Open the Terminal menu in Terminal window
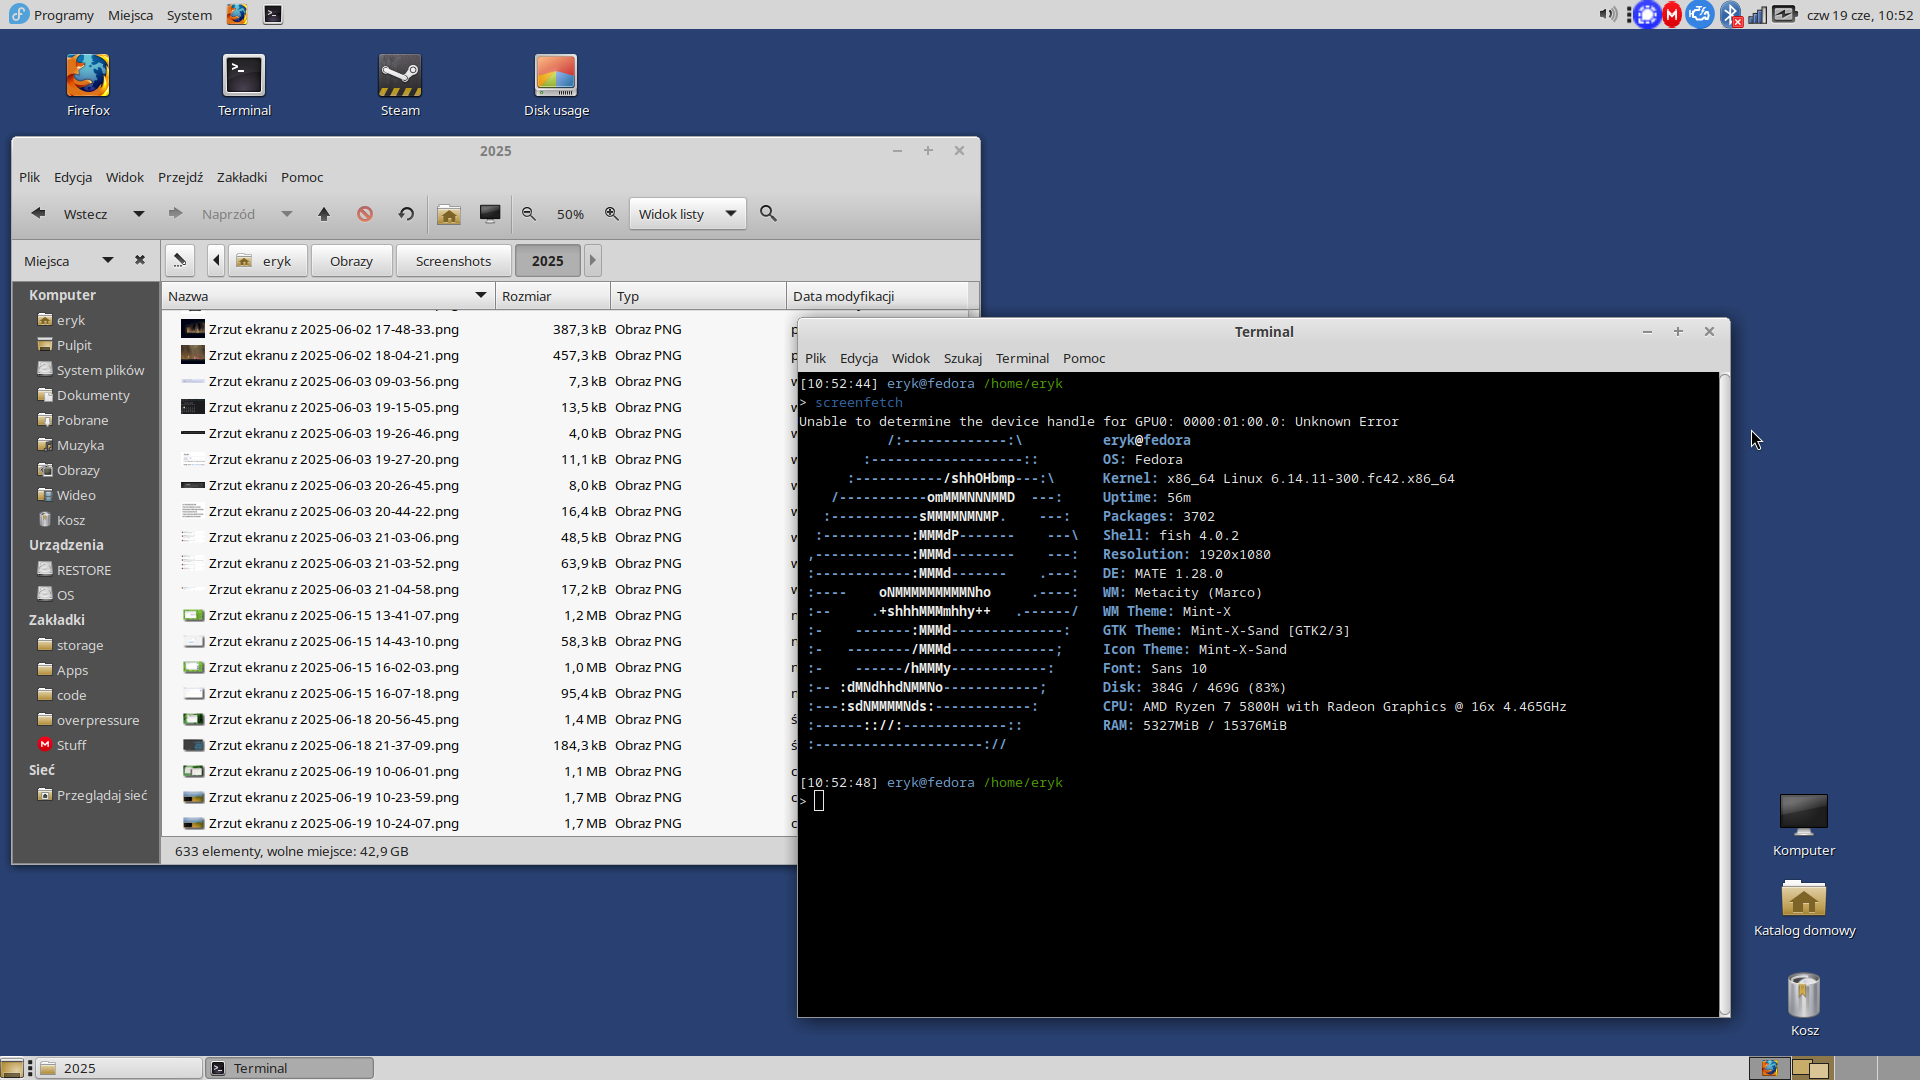The image size is (1920, 1080). point(1022,358)
